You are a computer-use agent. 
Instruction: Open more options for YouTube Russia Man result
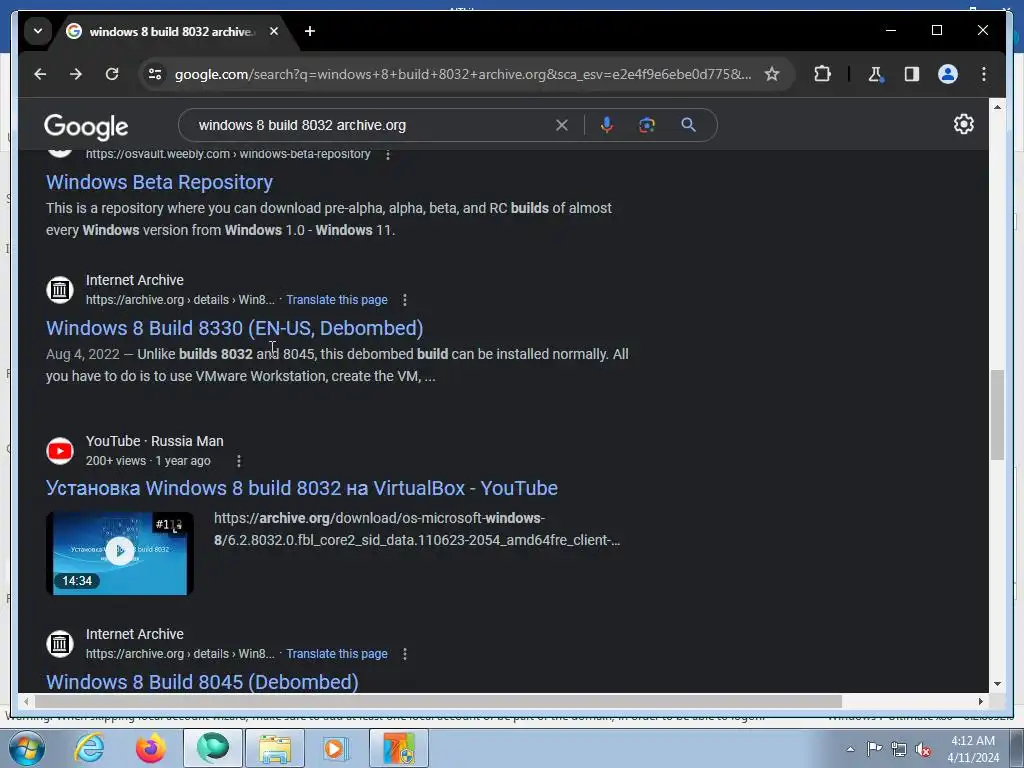pyautogui.click(x=239, y=461)
